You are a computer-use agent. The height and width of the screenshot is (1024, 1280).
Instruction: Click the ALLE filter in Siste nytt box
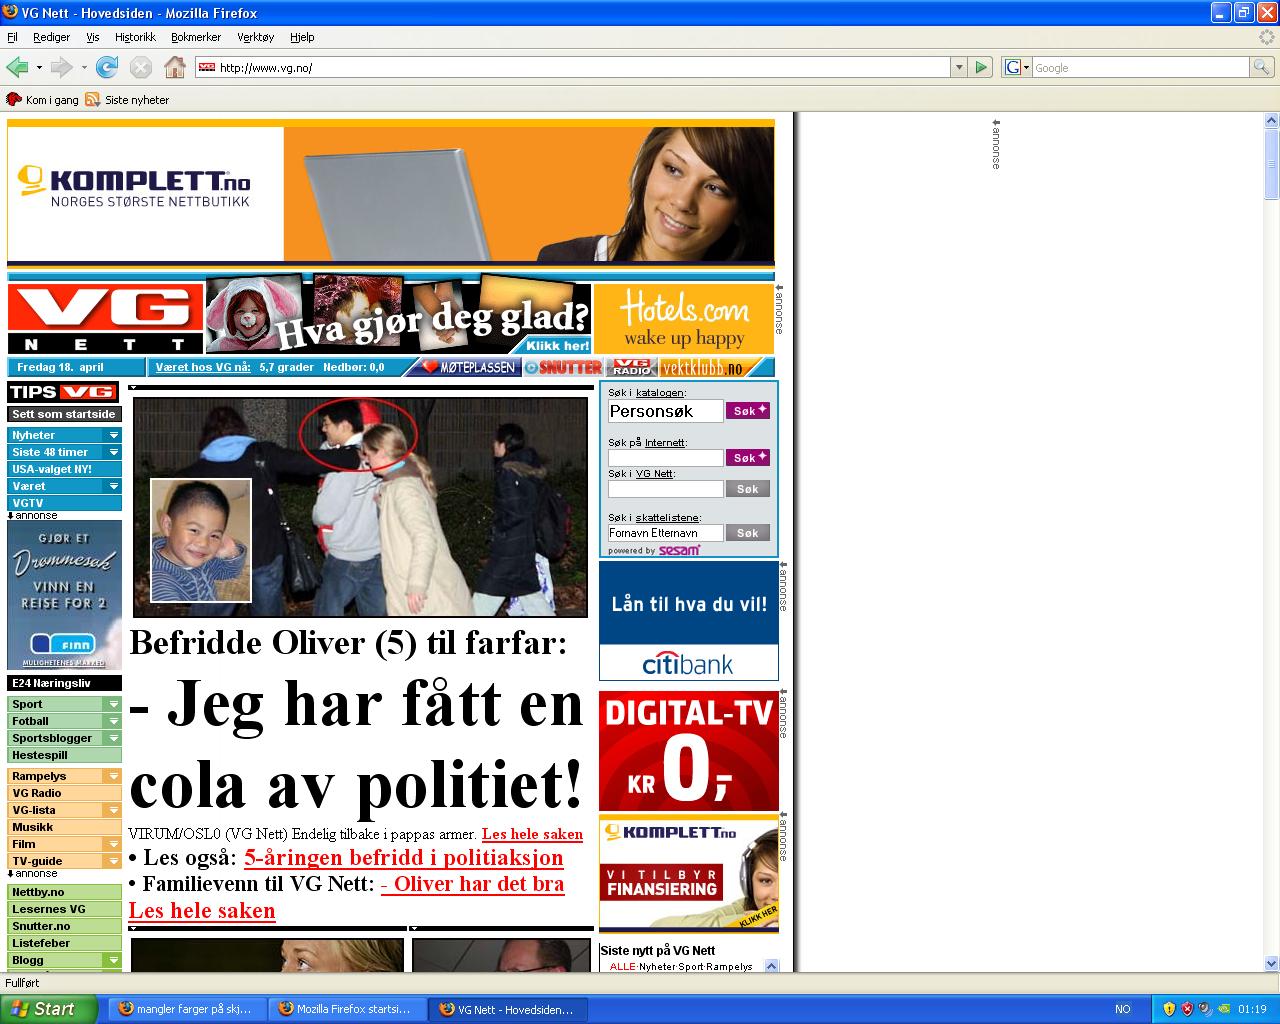[x=622, y=967]
